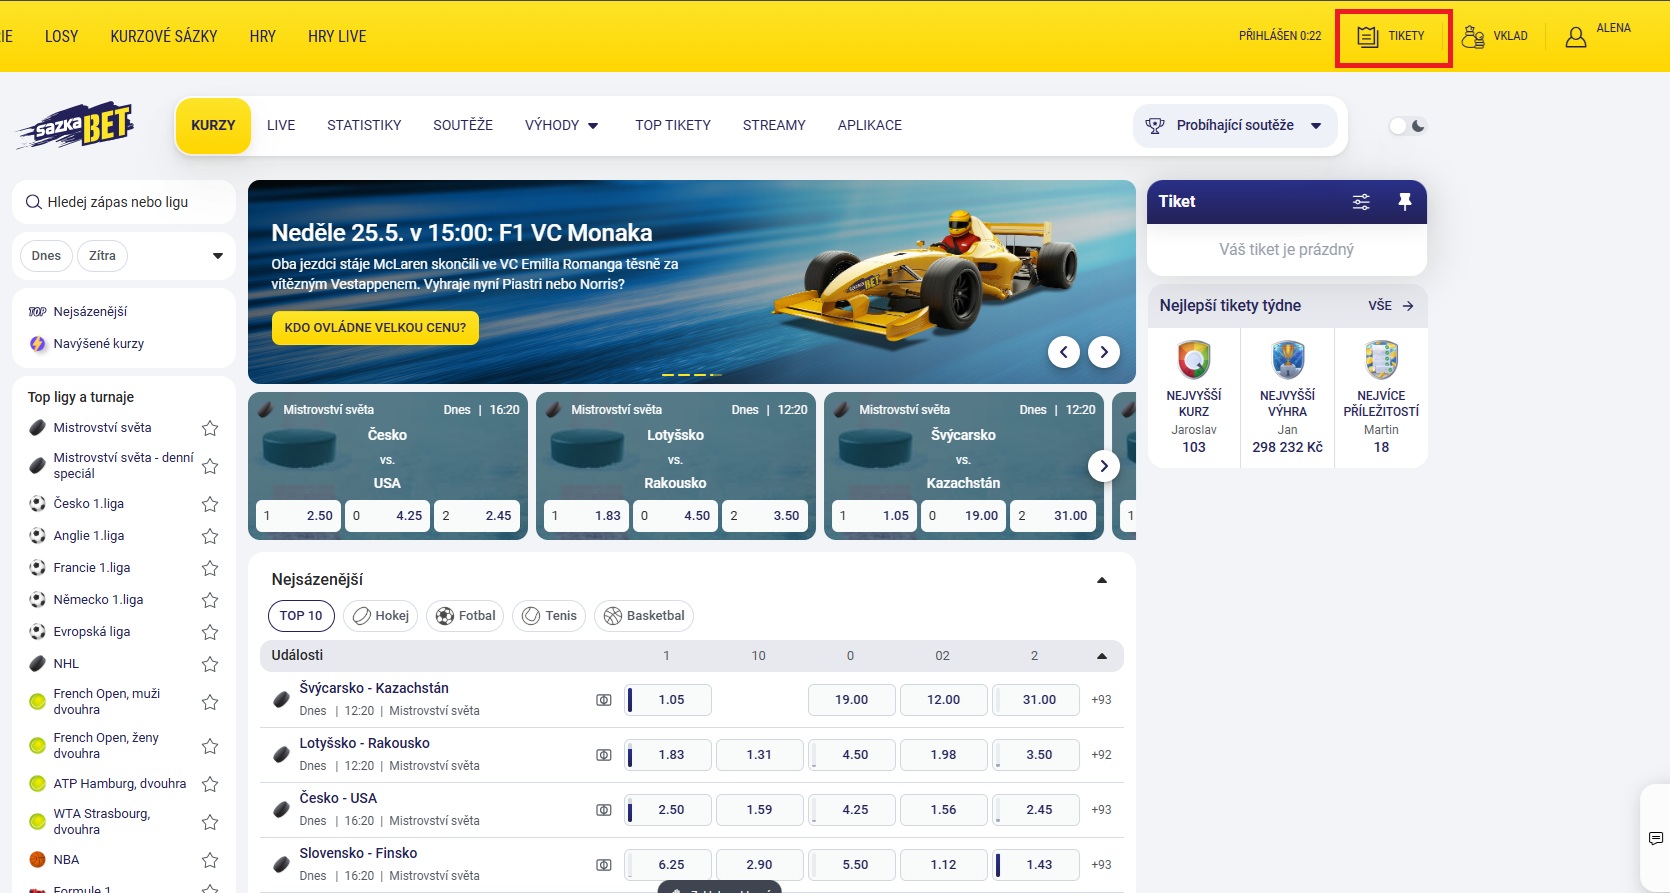
Task: Favorite Anglie 1.liga with star
Action: click(x=210, y=536)
